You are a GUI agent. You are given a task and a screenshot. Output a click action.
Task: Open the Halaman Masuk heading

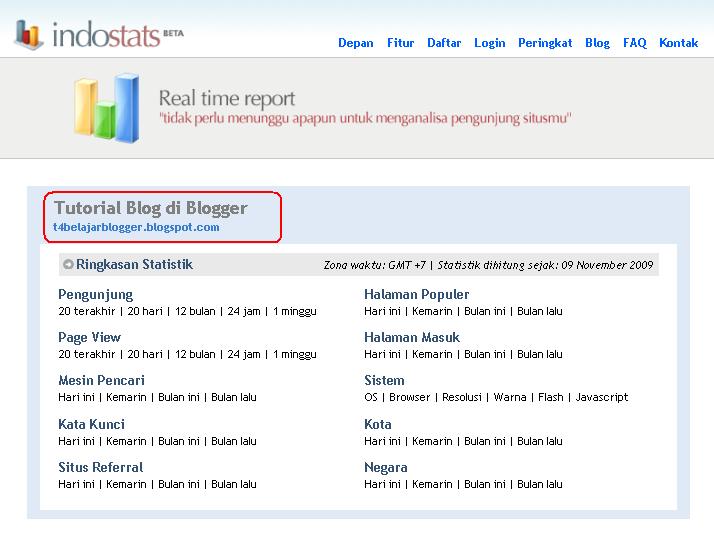click(x=412, y=337)
